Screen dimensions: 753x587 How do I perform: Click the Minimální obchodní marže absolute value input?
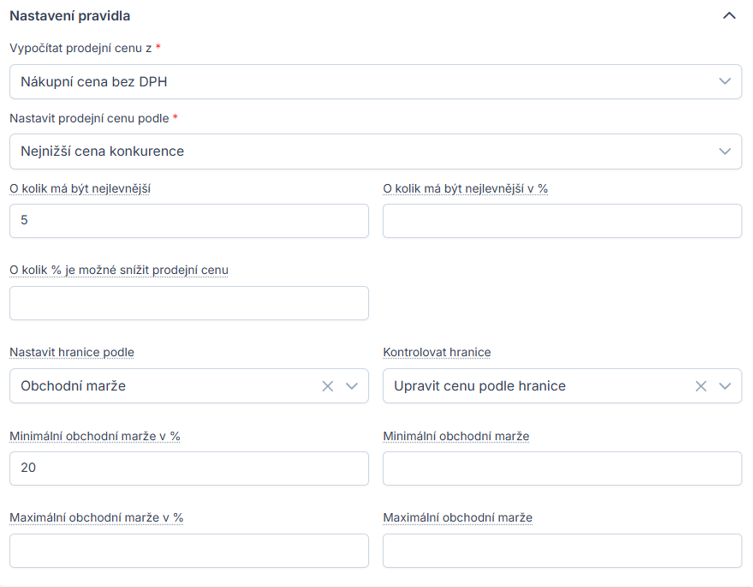(562, 468)
